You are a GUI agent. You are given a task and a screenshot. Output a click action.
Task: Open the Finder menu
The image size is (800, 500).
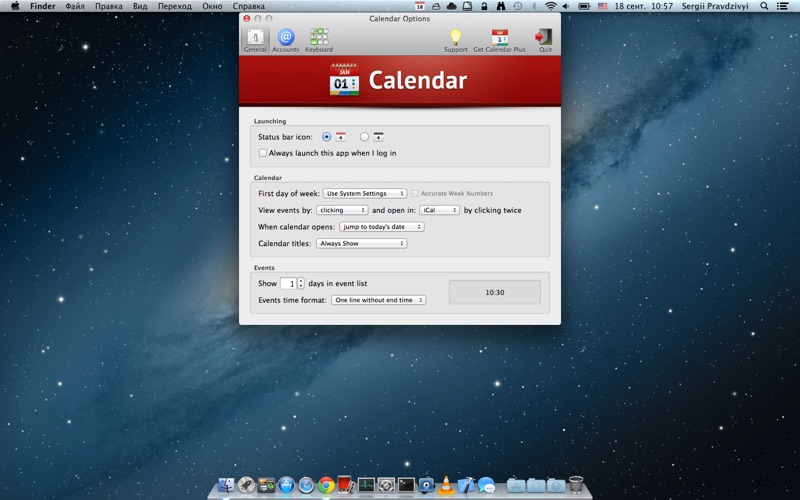(42, 6)
